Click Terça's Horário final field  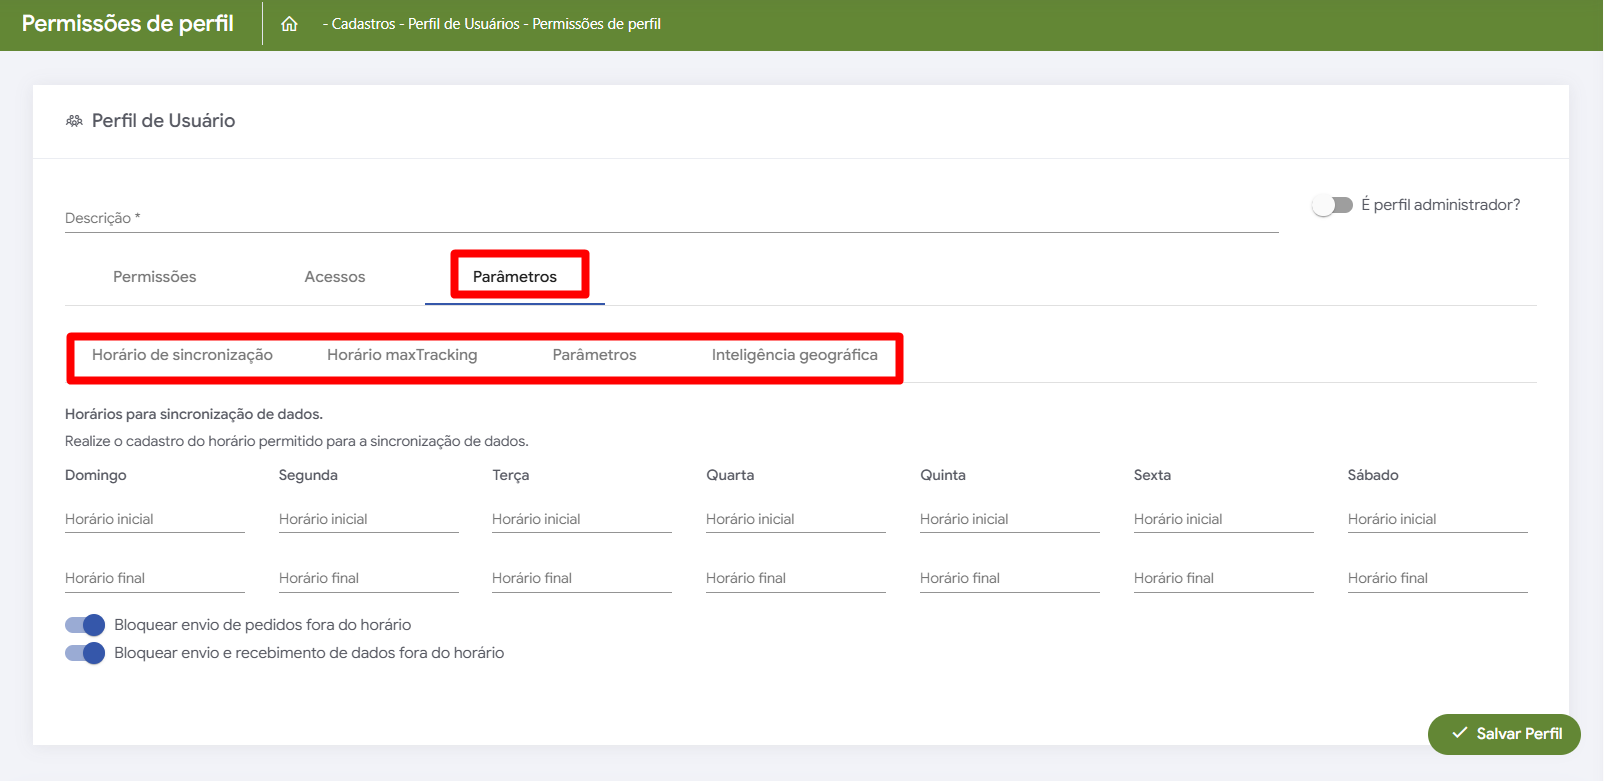(x=581, y=578)
